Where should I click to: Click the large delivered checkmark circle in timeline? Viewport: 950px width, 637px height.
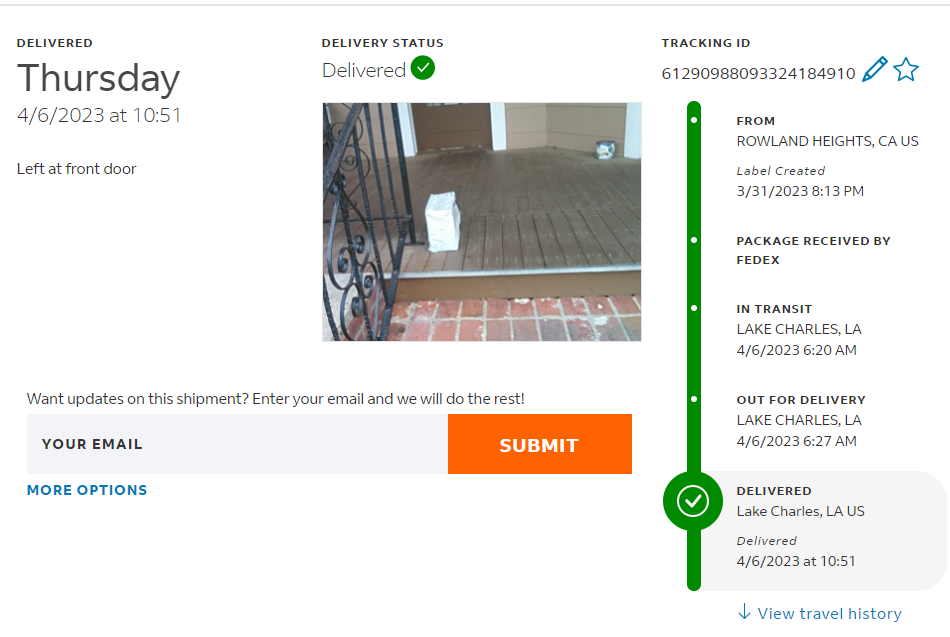click(x=693, y=501)
